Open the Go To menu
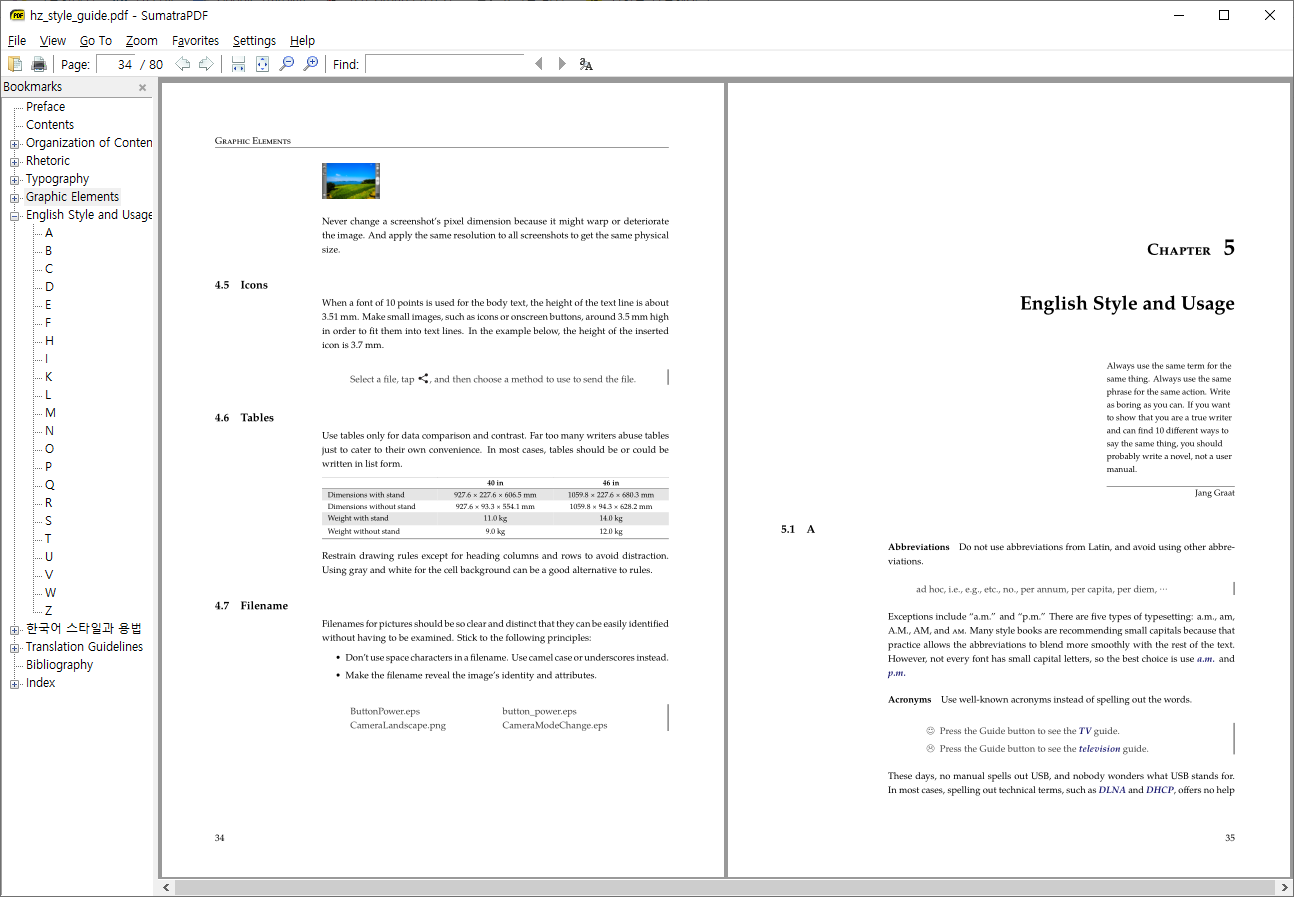Image resolution: width=1294 pixels, height=897 pixels. (x=96, y=41)
